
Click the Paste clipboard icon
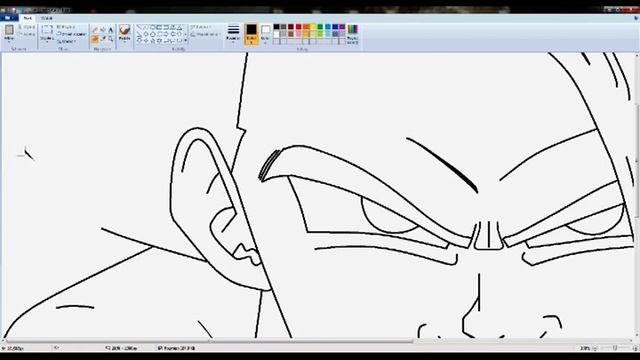click(x=9, y=30)
